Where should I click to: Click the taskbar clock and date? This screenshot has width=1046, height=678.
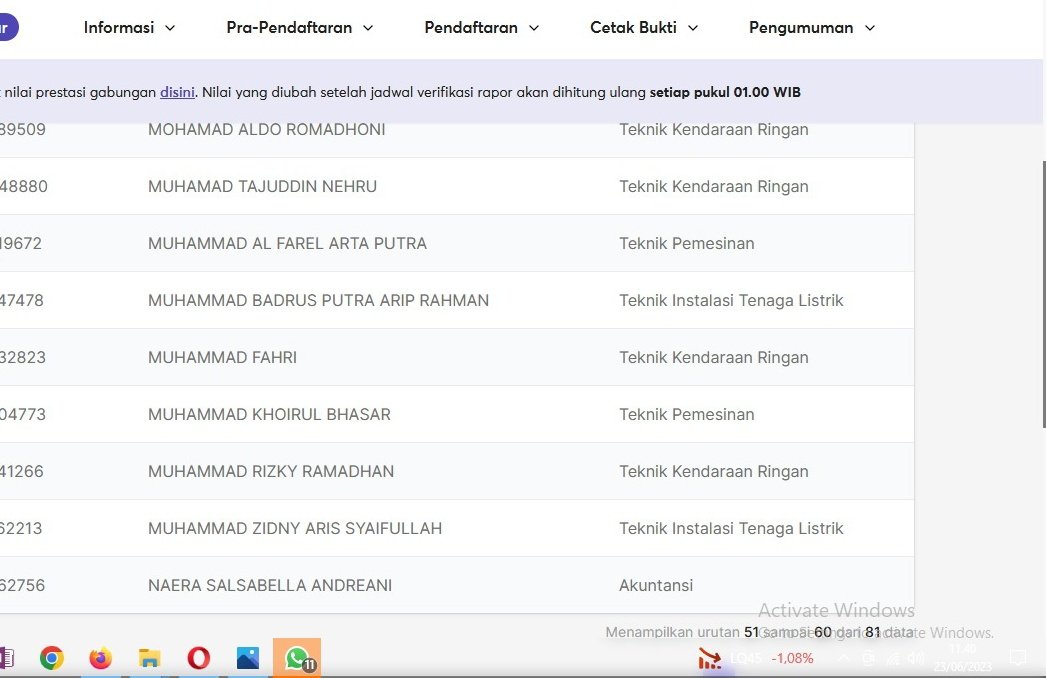963,658
